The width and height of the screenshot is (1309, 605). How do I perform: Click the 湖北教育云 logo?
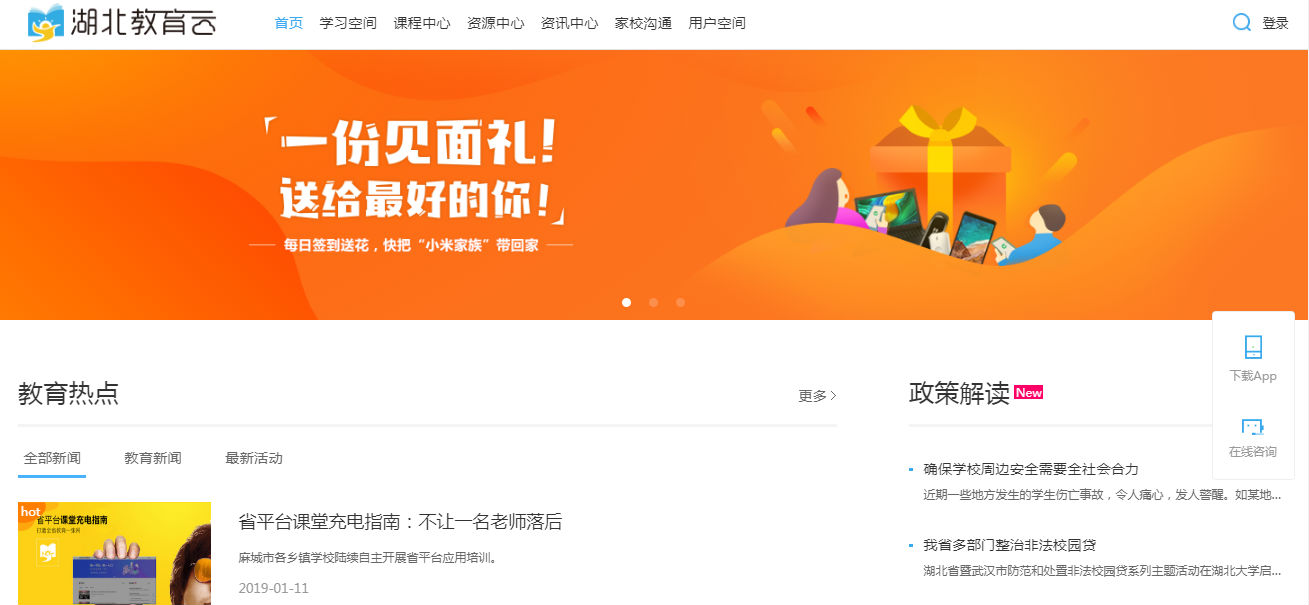[121, 22]
